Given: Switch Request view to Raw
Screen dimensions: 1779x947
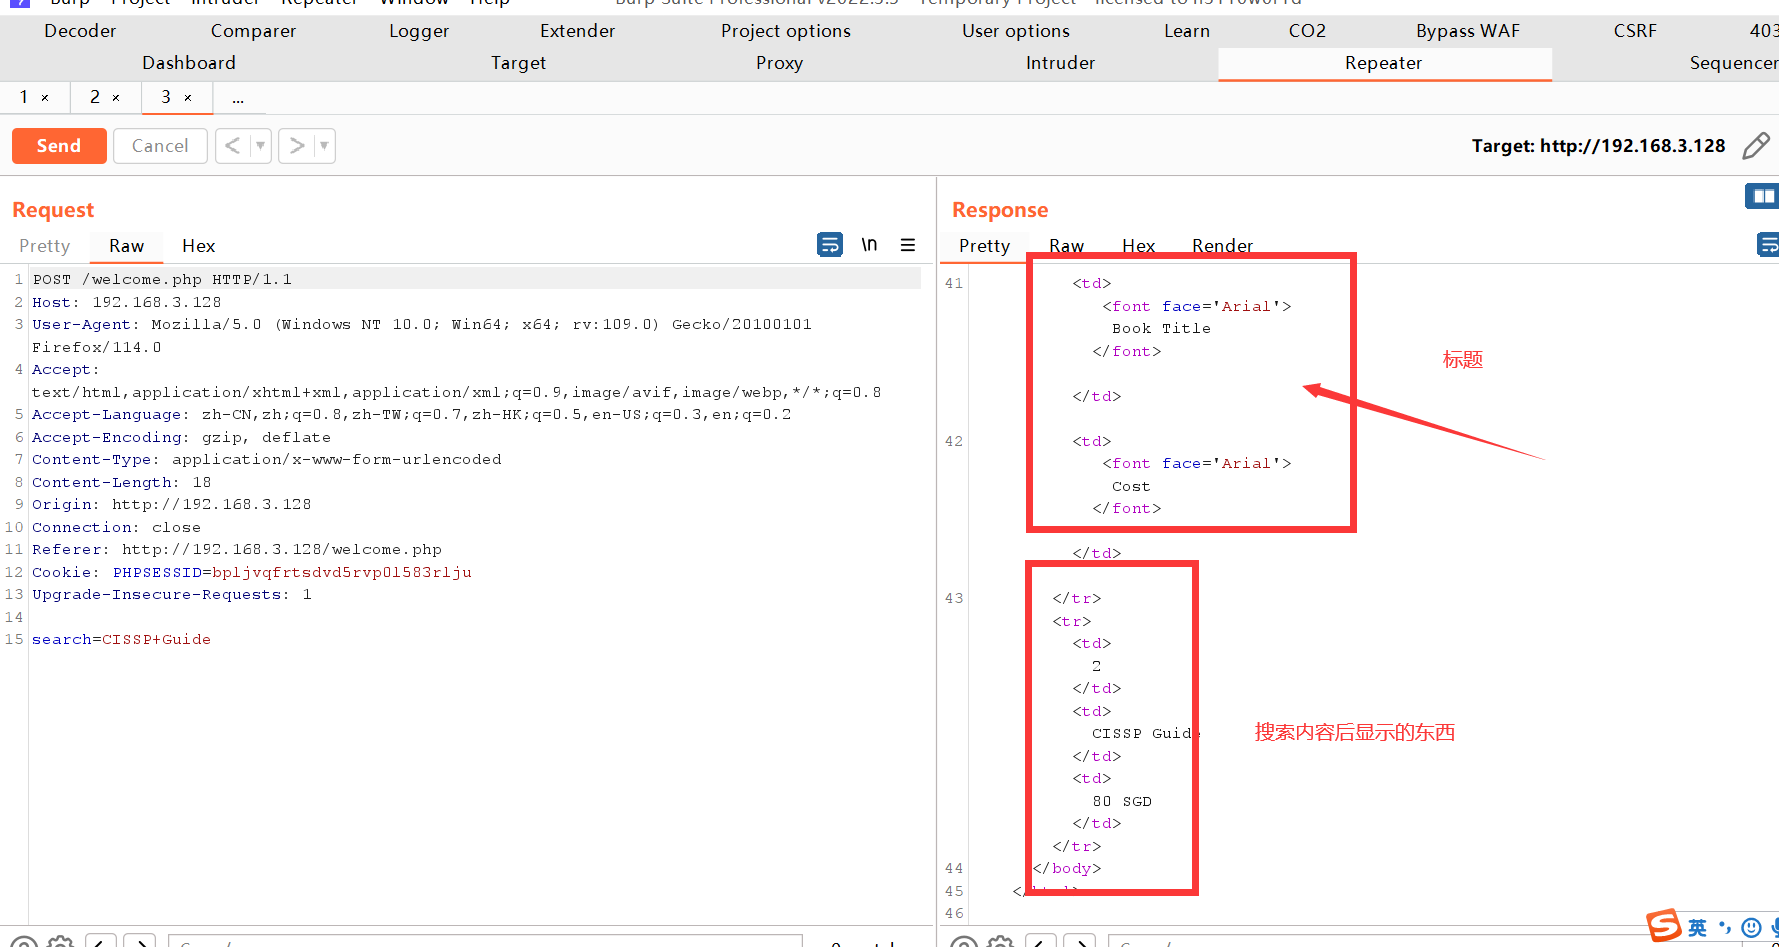Looking at the screenshot, I should coord(127,246).
